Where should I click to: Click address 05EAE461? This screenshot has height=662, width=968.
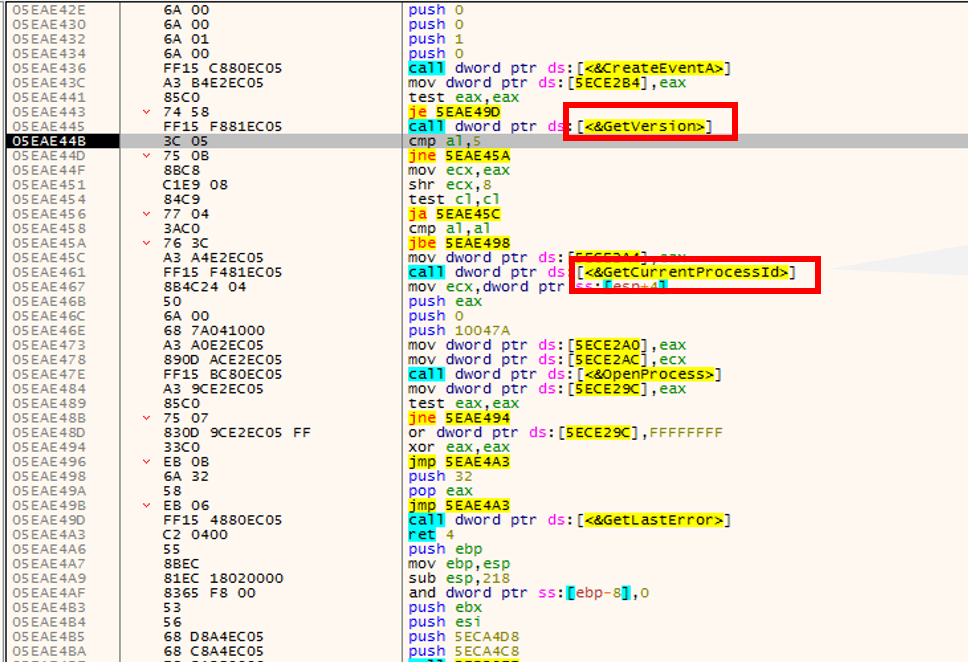click(49, 272)
